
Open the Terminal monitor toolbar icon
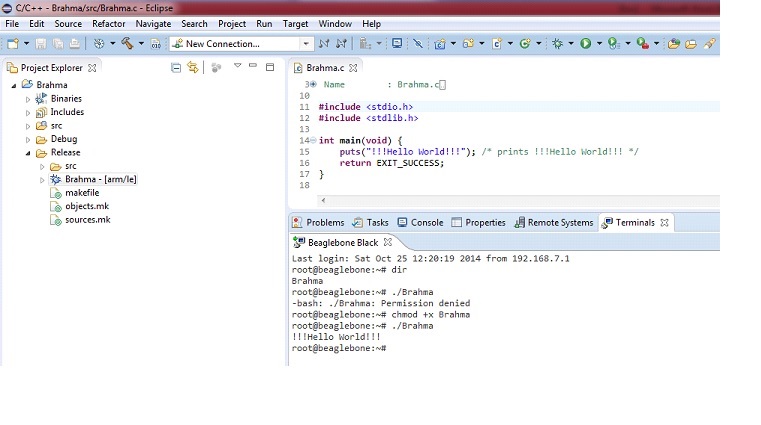[x=397, y=44]
